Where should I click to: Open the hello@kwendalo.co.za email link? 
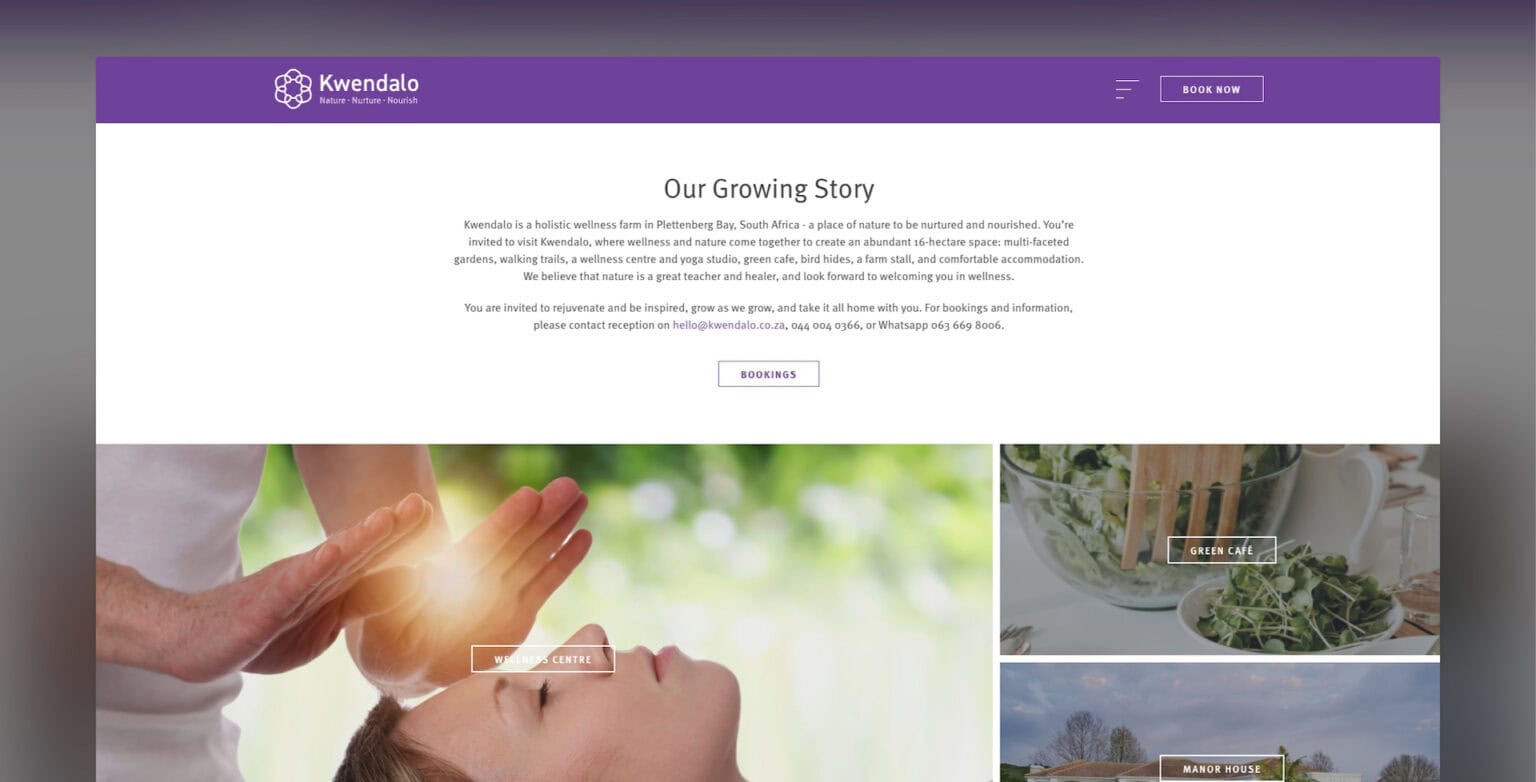click(x=728, y=325)
